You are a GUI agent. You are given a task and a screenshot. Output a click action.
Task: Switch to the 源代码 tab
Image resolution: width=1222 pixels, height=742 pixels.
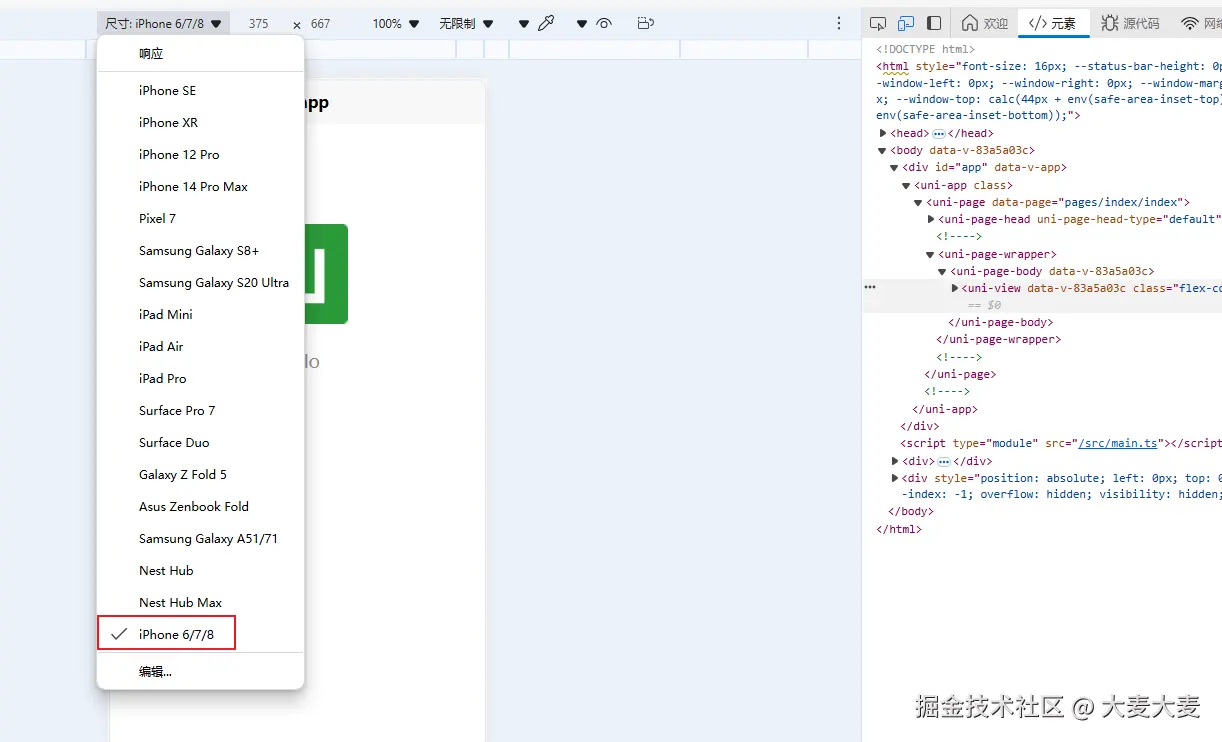pos(1130,23)
